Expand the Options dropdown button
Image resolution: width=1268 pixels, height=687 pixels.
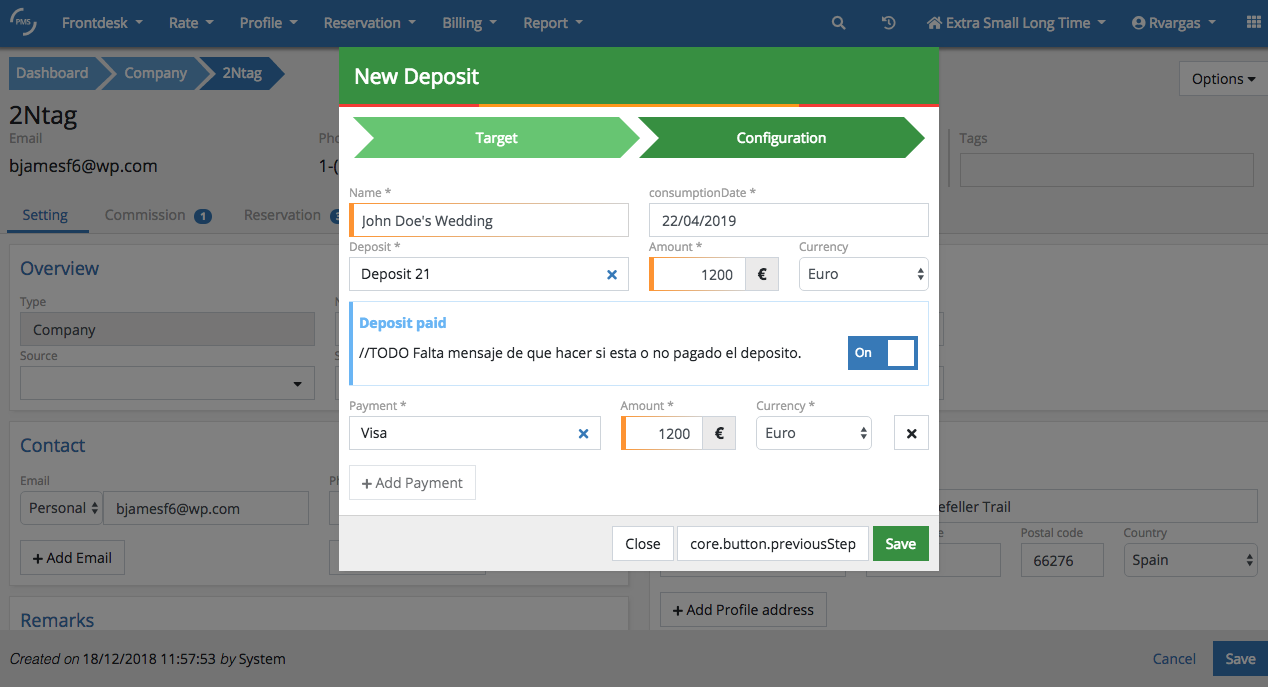coord(1223,79)
